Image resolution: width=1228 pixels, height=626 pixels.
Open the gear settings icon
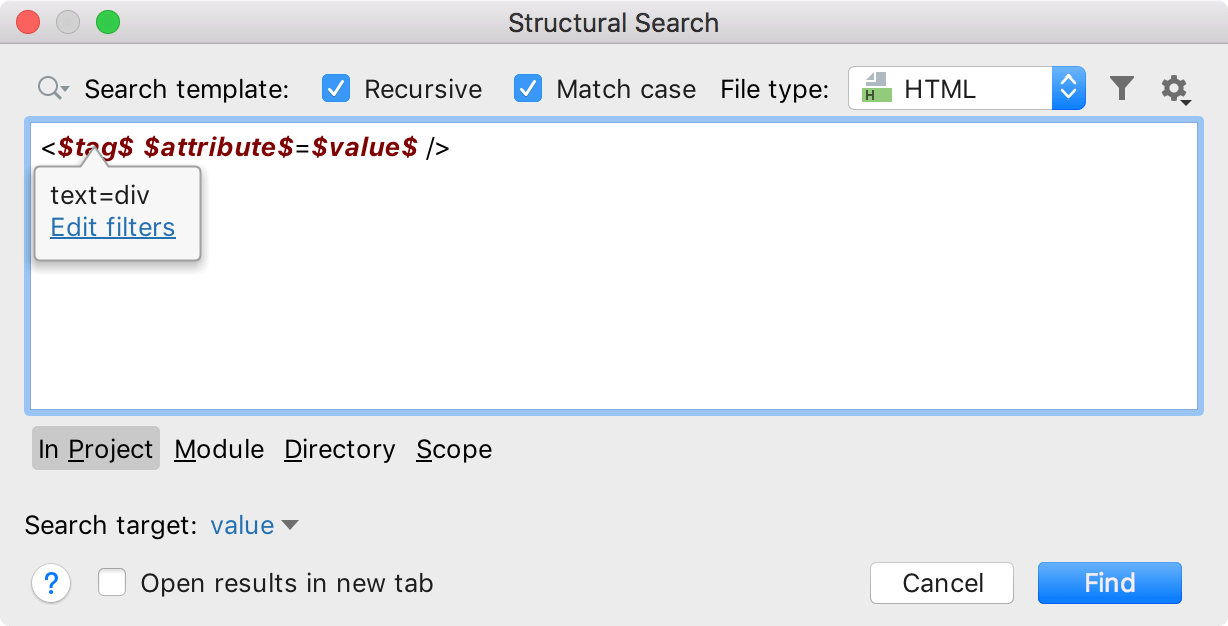(x=1174, y=88)
